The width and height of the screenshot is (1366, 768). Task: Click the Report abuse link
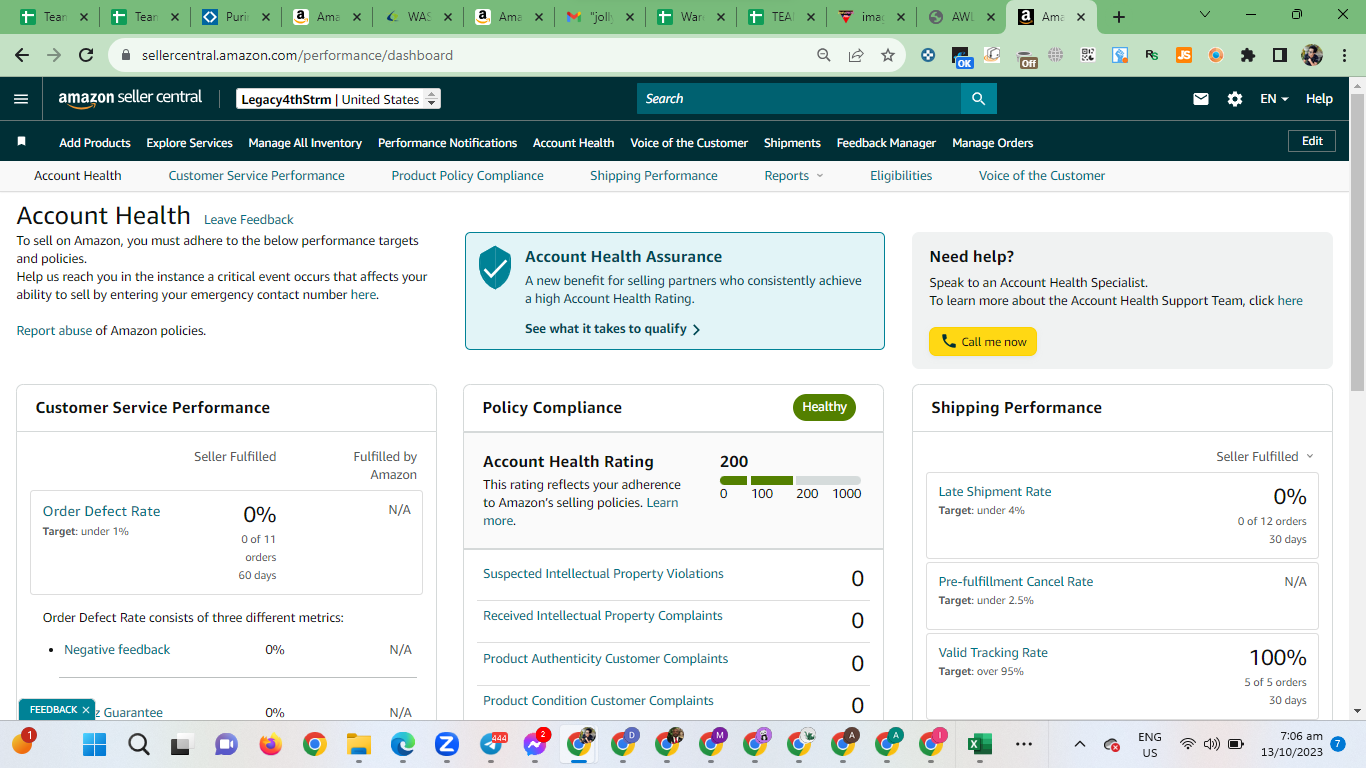54,331
